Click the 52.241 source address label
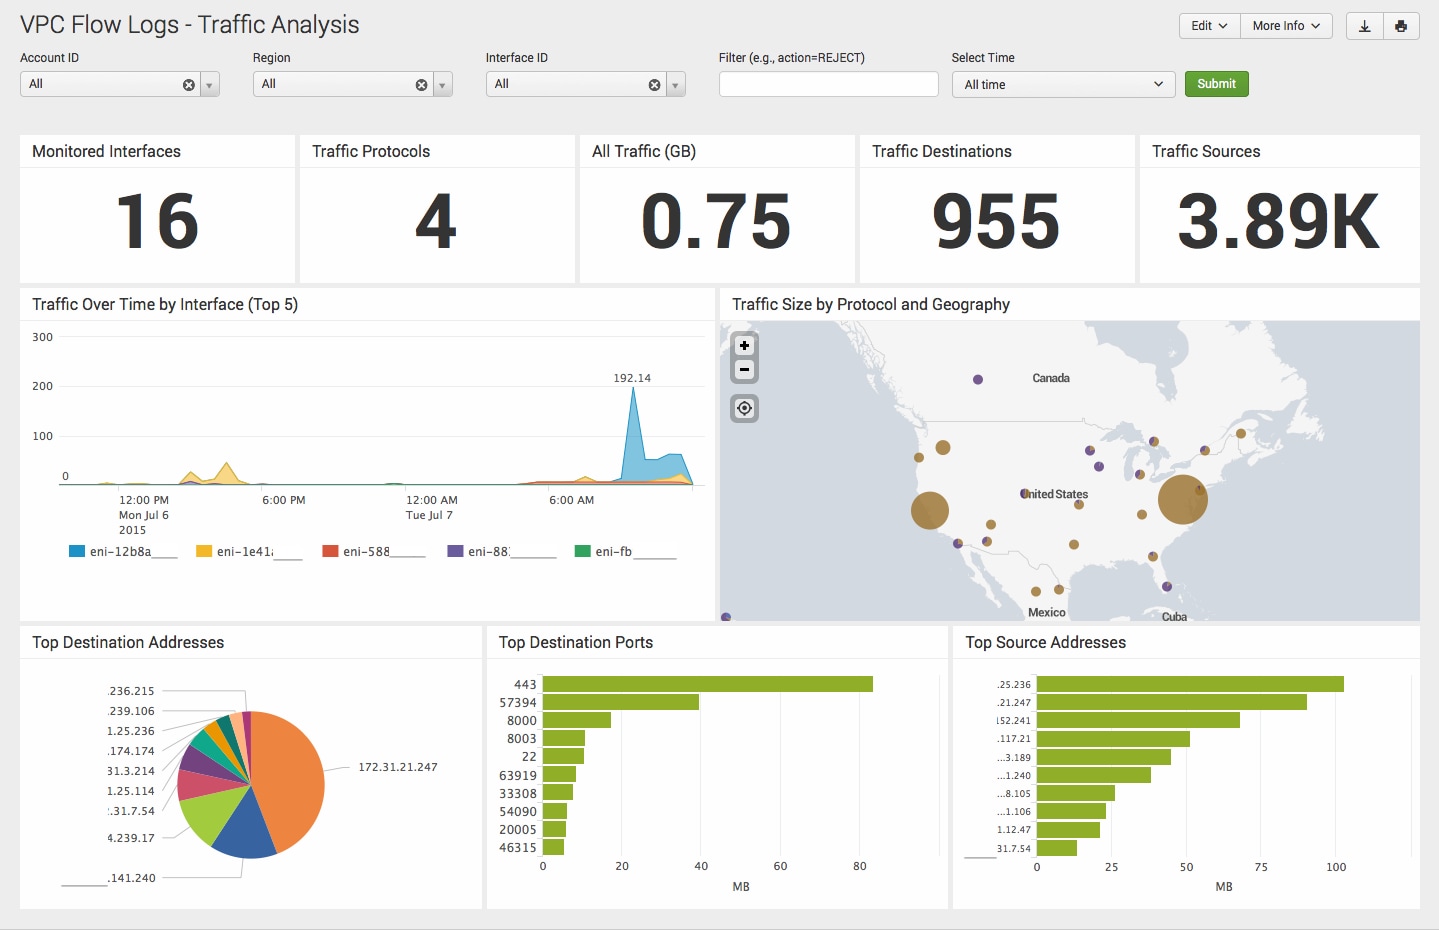Viewport: 1439px width, 930px height. pyautogui.click(x=1014, y=721)
